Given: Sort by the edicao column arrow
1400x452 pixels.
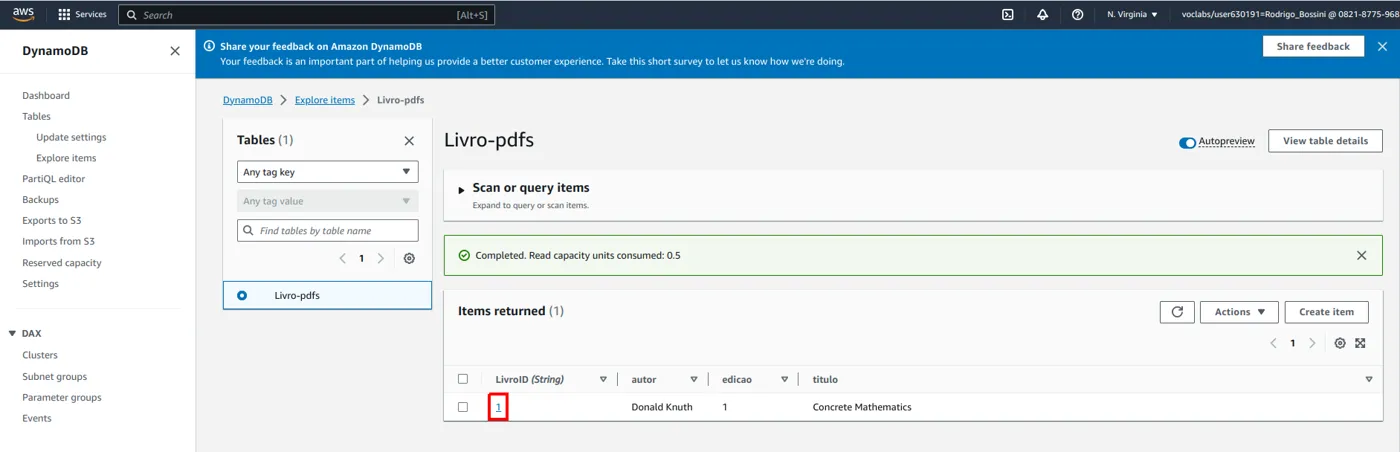Looking at the screenshot, I should click(784, 380).
